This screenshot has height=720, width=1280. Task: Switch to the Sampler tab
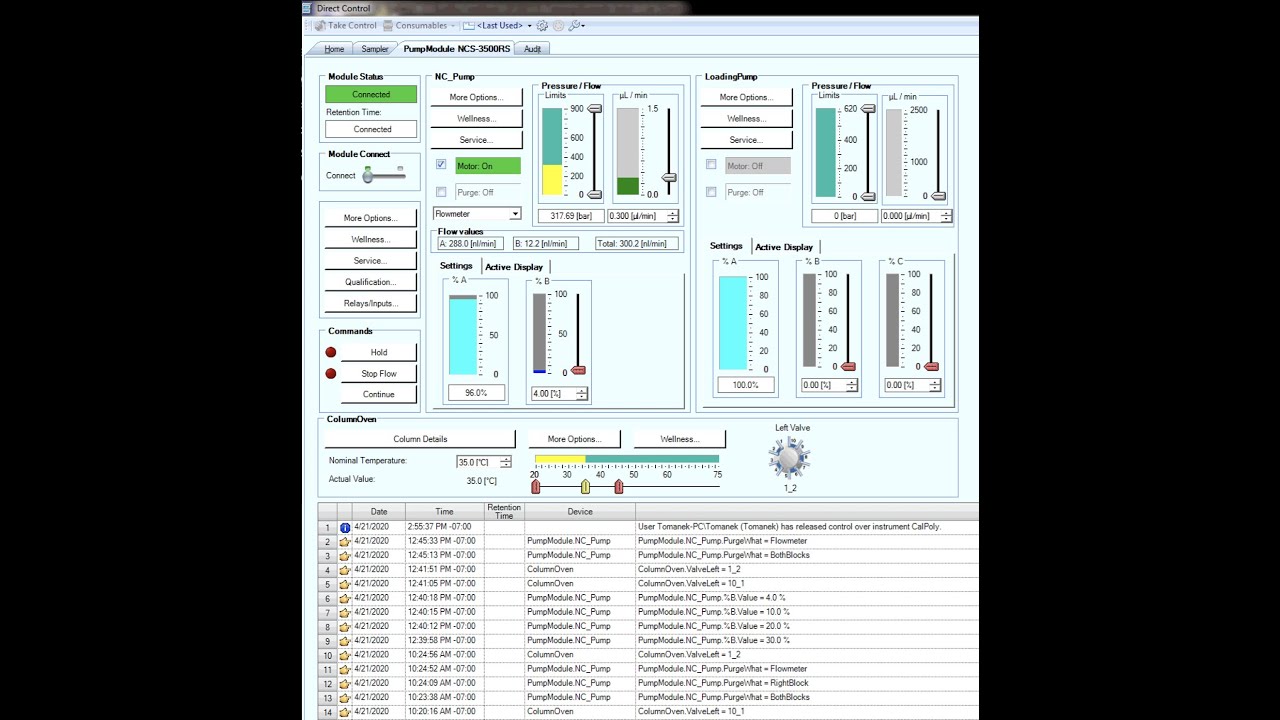[375, 49]
